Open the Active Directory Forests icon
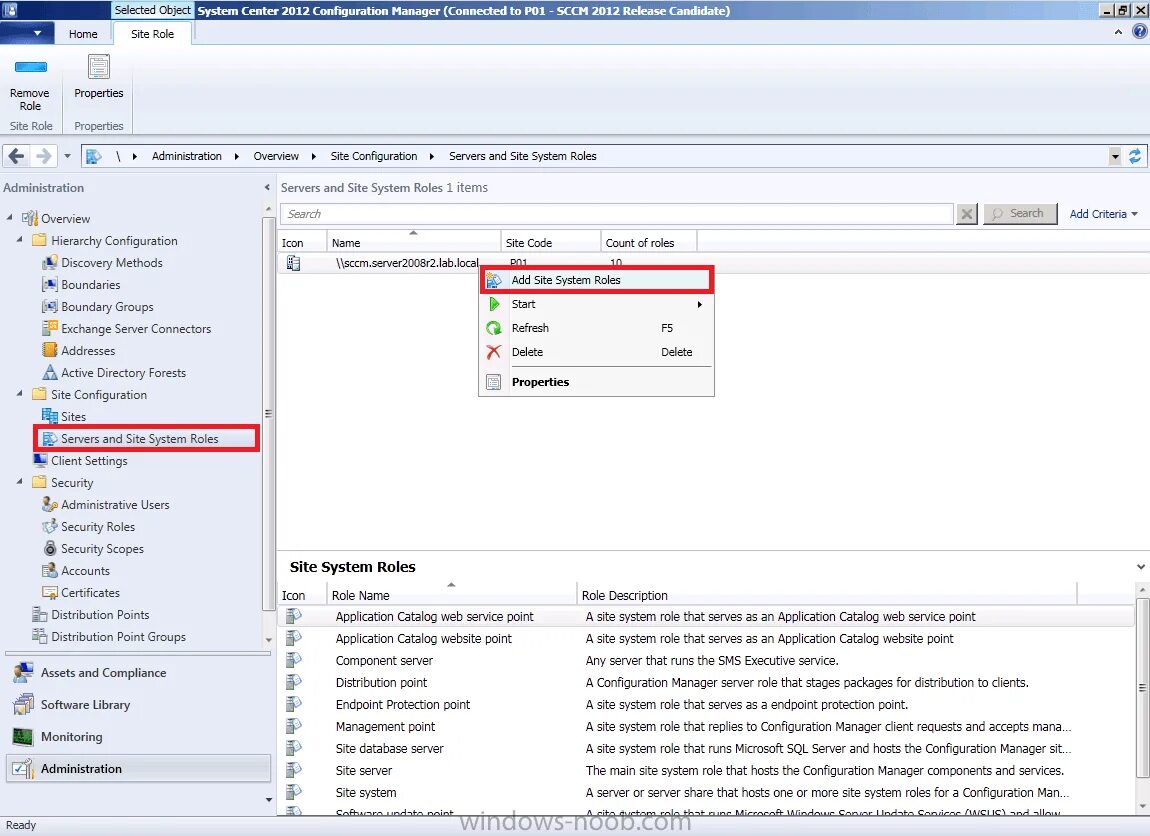Screen dimensions: 1150x836 pyautogui.click(x=49, y=373)
